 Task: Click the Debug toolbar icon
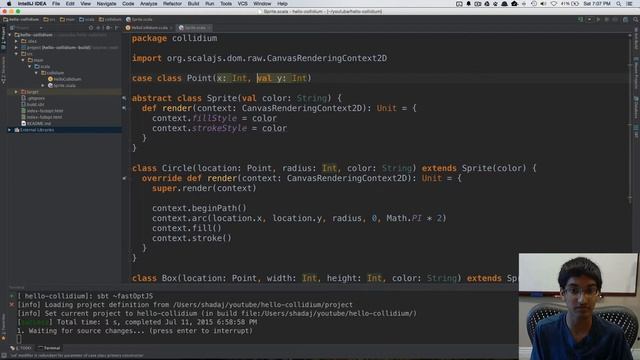click(607, 20)
